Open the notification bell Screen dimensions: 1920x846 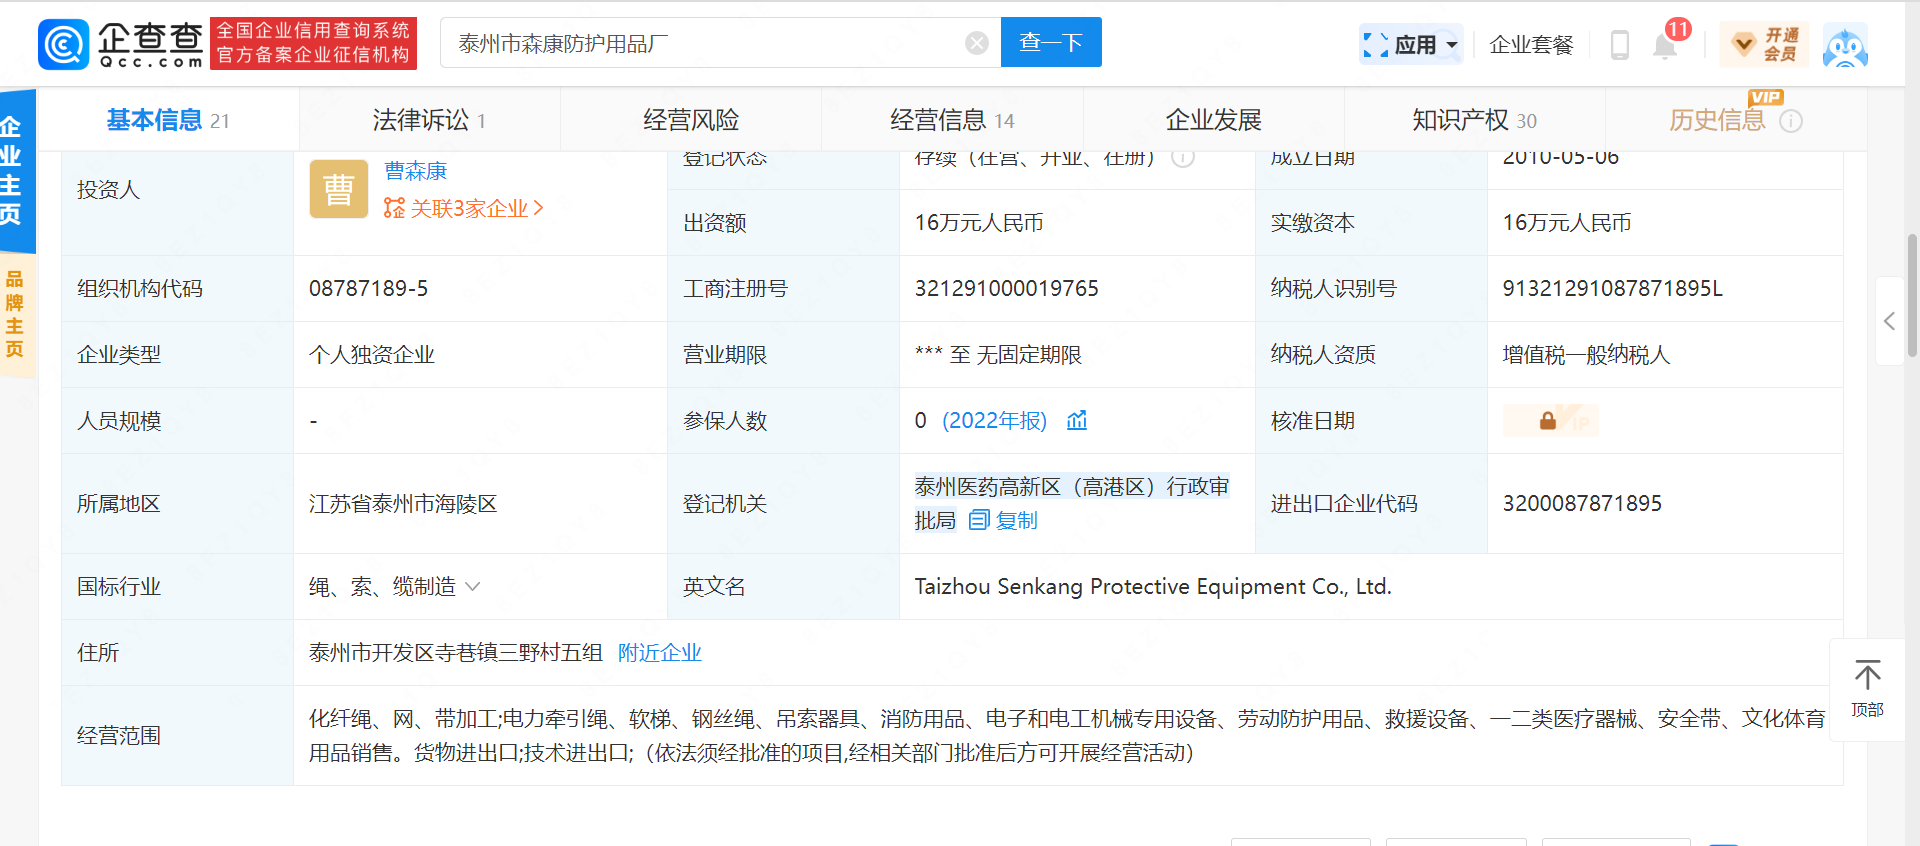pos(1665,46)
